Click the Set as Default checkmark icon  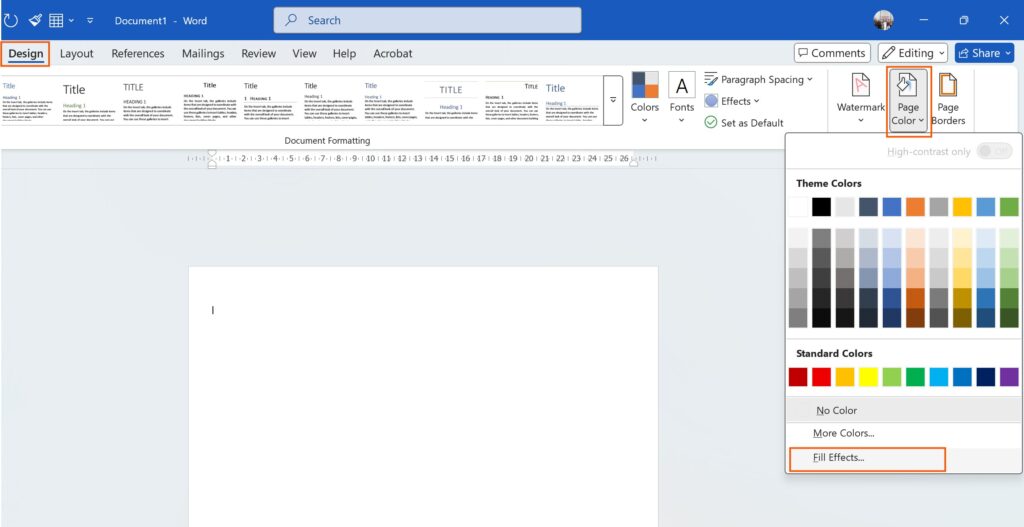tap(711, 123)
